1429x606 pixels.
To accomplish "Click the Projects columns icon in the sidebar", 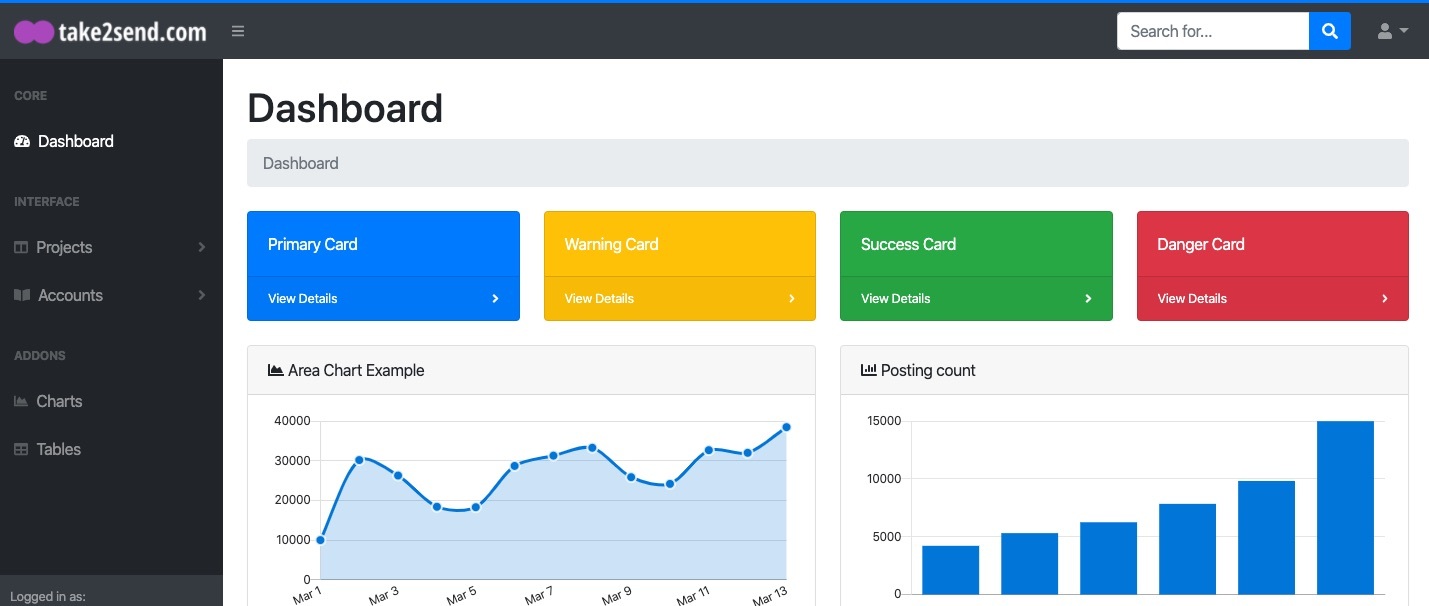I will pos(21,247).
